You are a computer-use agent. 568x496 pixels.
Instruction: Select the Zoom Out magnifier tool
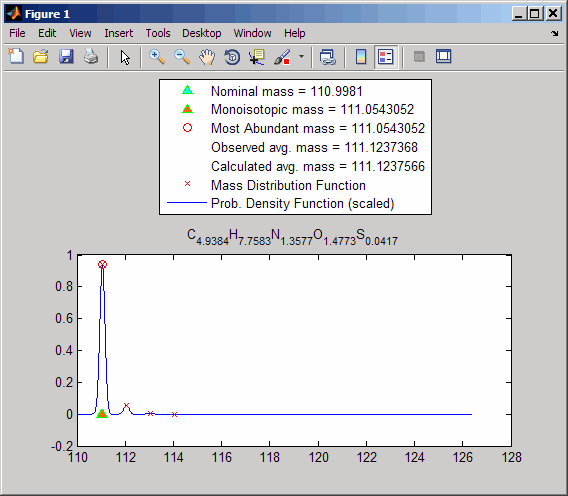click(x=182, y=57)
